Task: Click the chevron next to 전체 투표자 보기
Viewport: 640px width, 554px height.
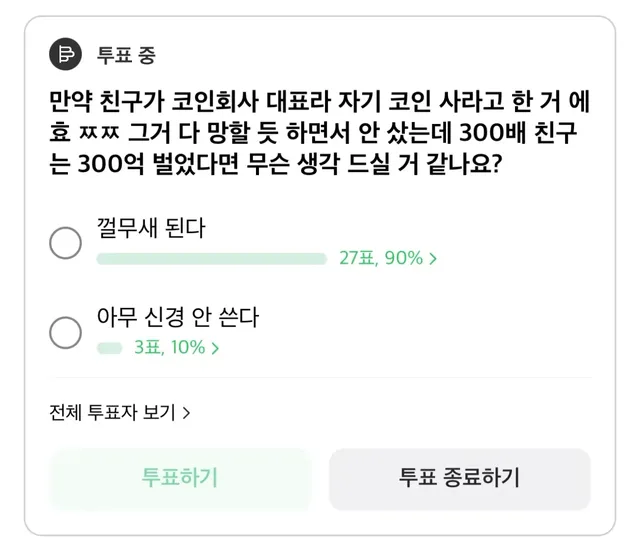Action: coord(187,411)
